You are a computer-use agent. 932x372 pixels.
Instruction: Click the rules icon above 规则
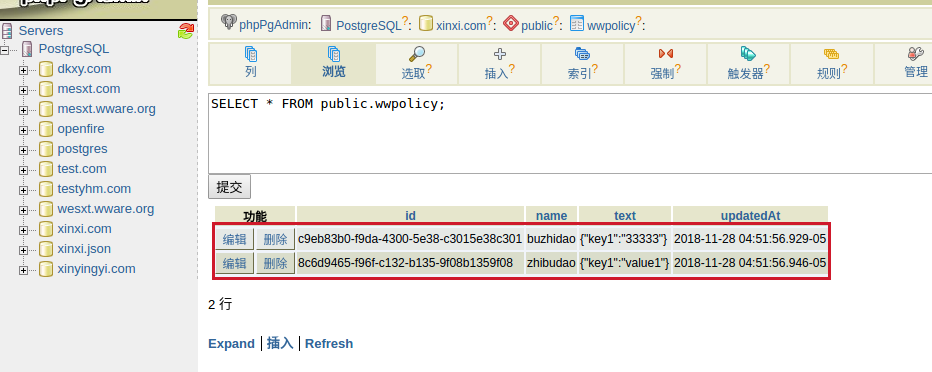tap(831, 54)
